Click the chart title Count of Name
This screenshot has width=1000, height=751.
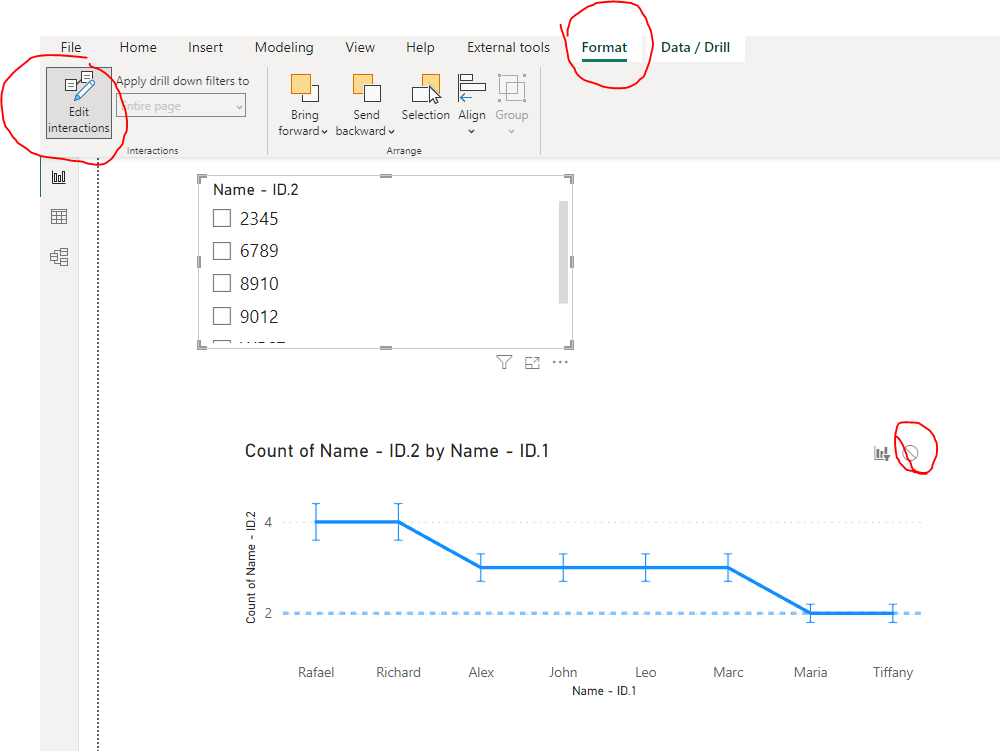coord(397,451)
